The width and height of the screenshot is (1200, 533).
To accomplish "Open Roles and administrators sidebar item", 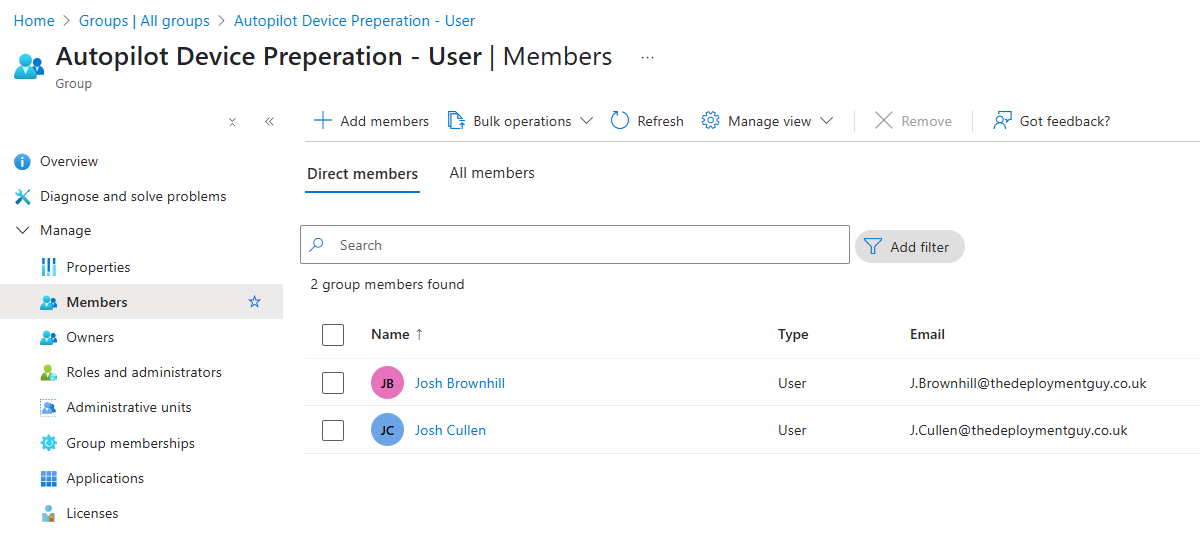I will (143, 372).
